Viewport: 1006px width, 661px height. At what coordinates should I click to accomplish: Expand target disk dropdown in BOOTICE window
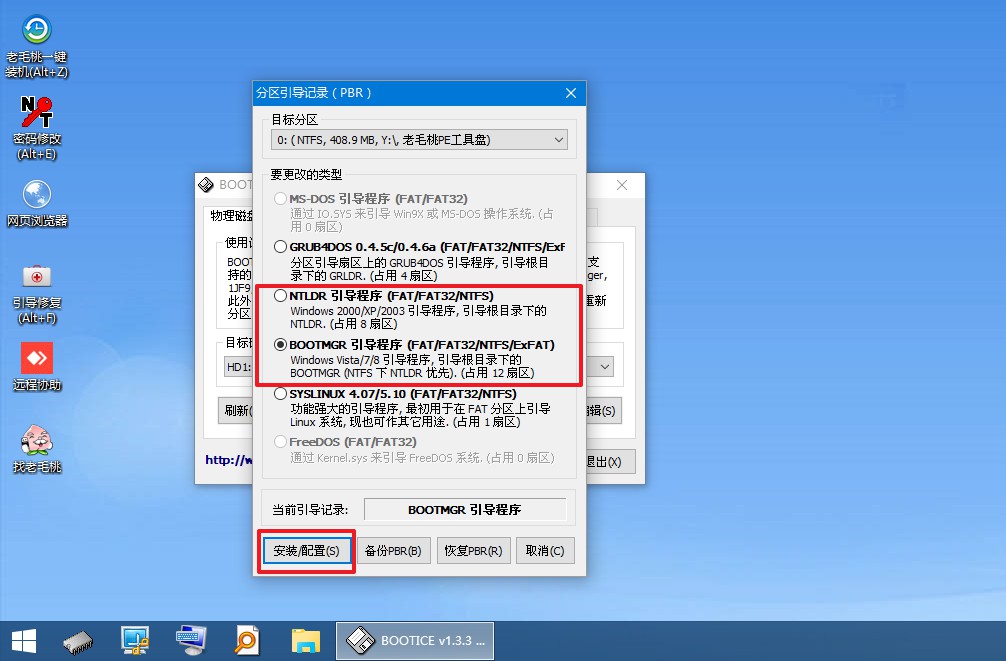(605, 367)
